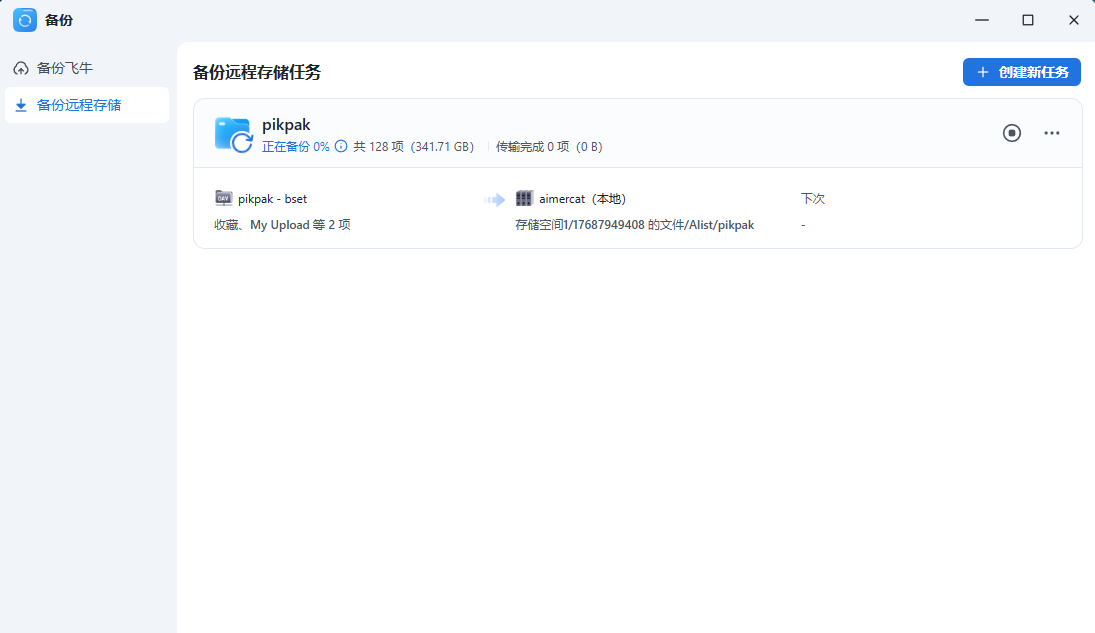Viewport: 1095px width, 633px height.
Task: Click the plus icon in 创建新任务 button
Action: click(x=983, y=72)
